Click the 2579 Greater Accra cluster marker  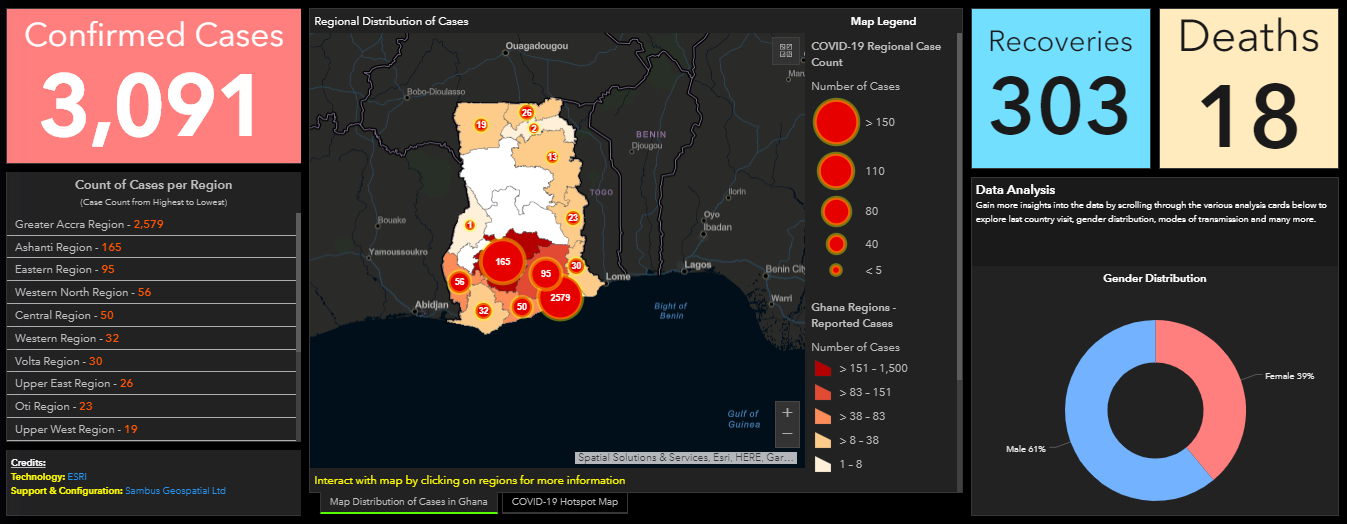point(560,298)
